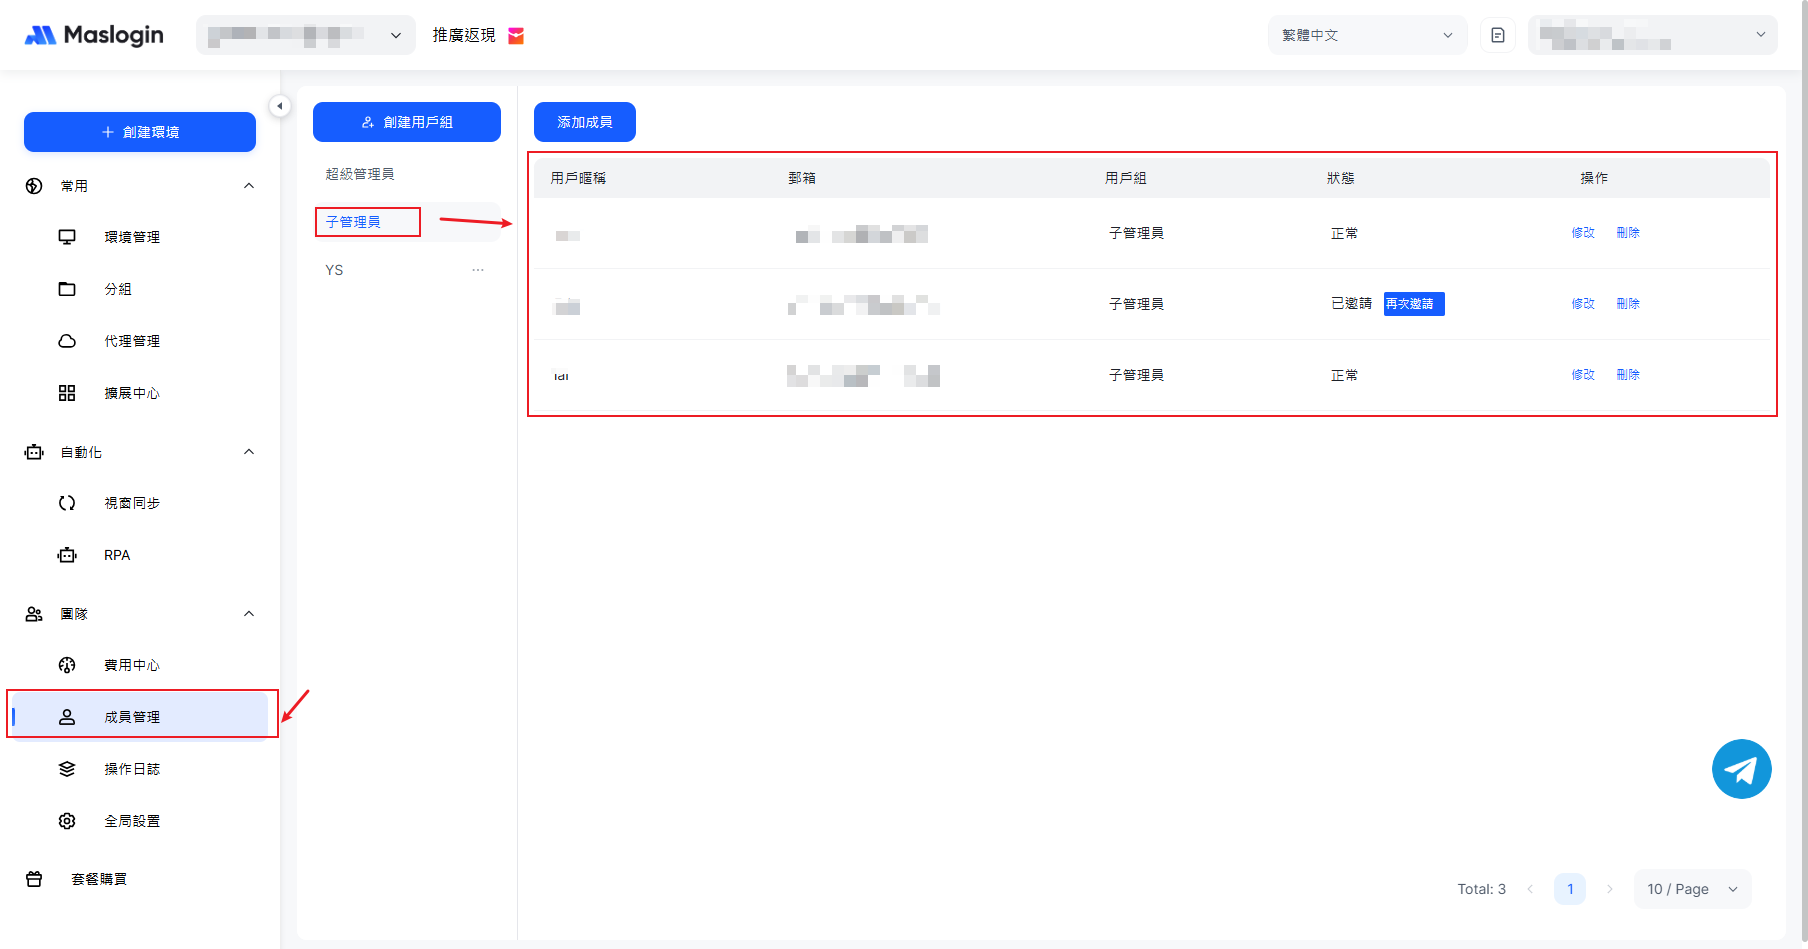Screen dimensions: 1808x949
Task: Select the 超級管理員 user group
Action: (360, 174)
